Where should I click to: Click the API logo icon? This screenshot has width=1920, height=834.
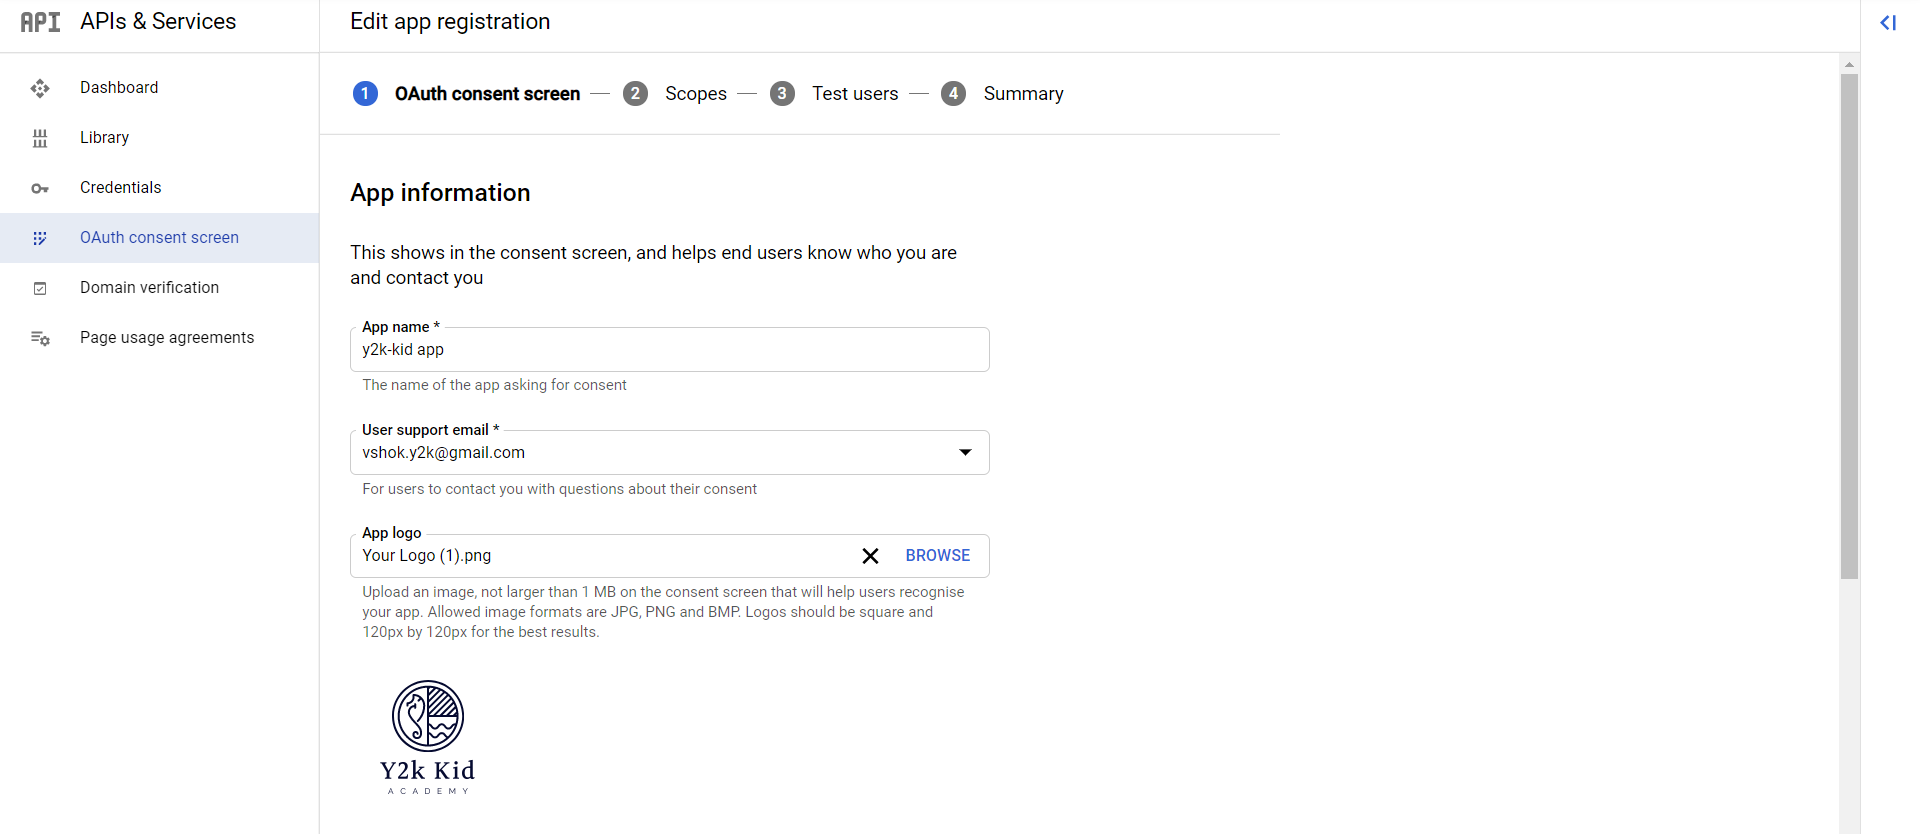(40, 22)
